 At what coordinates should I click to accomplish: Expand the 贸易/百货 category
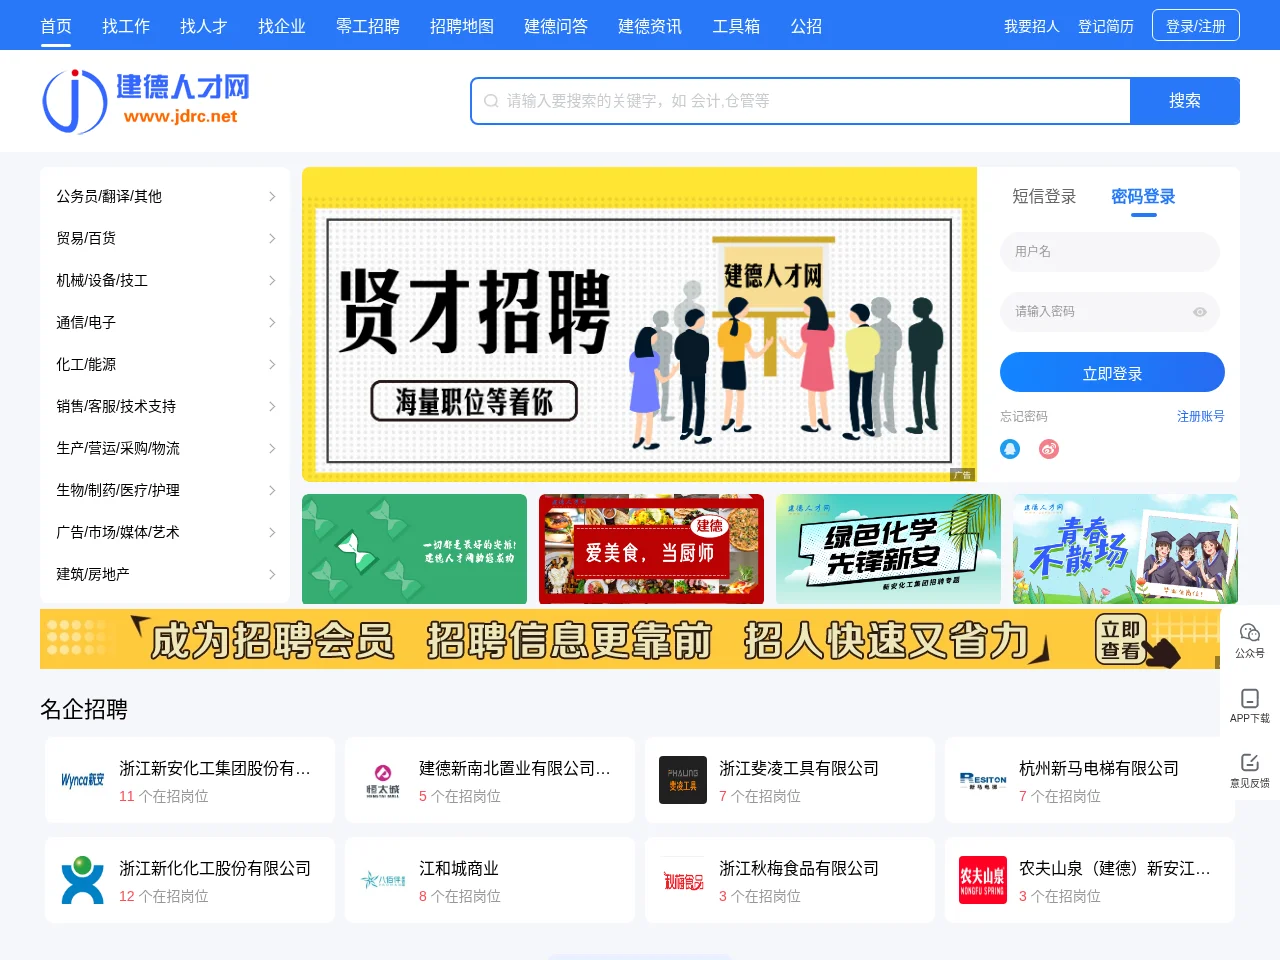click(165, 238)
